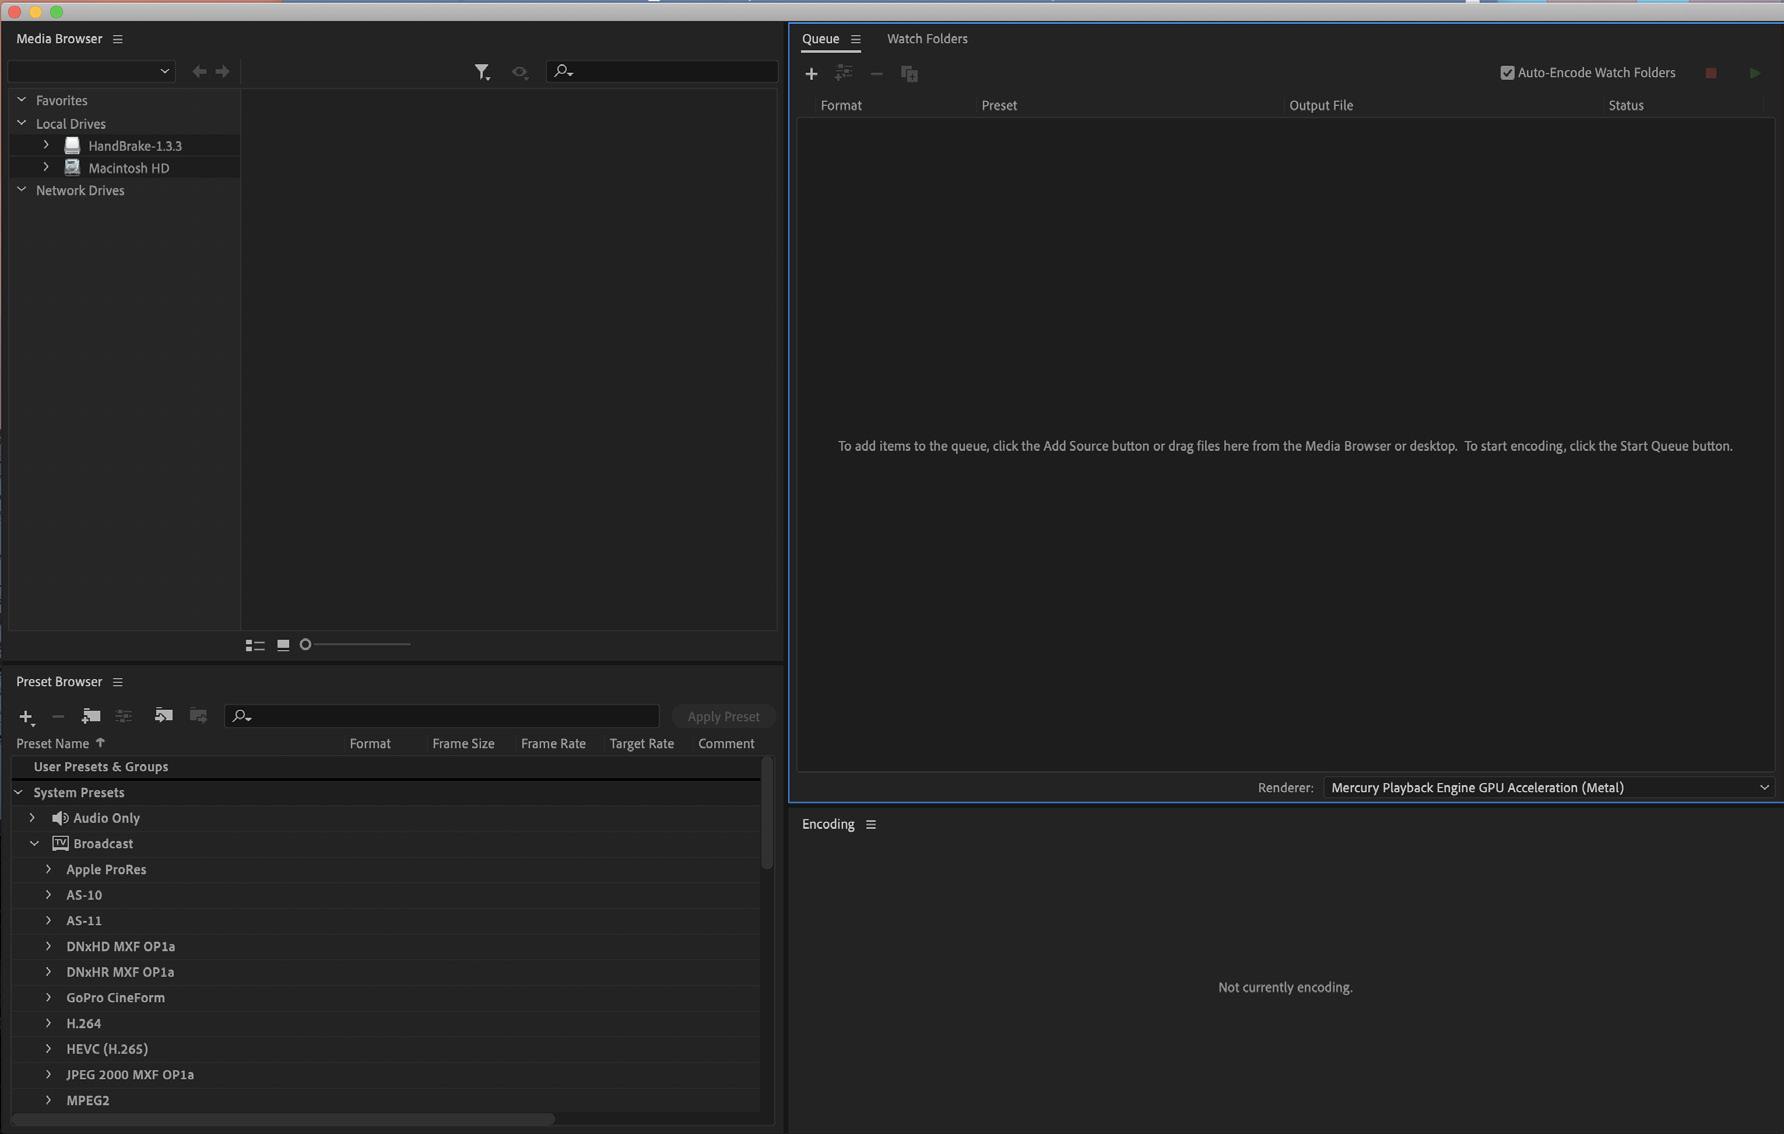Screen dimensions: 1784x1134
Task: Click the Media Browser search field
Action: (662, 71)
